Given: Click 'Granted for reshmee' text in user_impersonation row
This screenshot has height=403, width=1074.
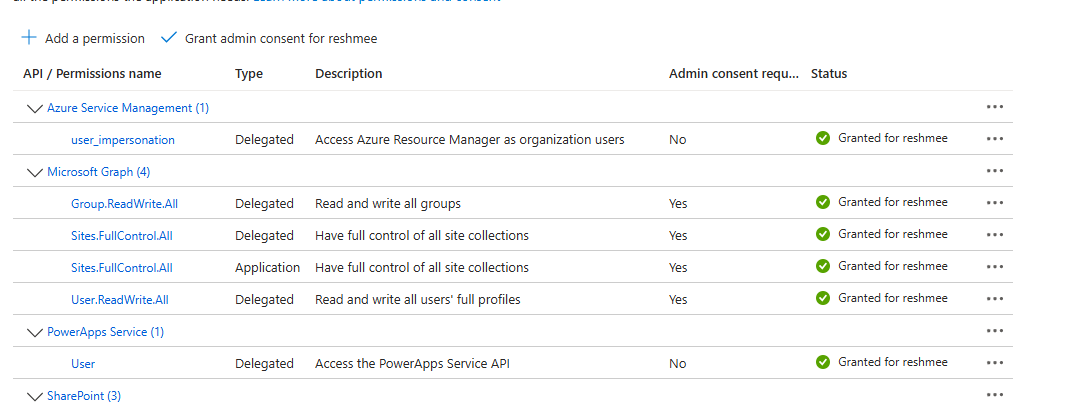Looking at the screenshot, I should 893,138.
